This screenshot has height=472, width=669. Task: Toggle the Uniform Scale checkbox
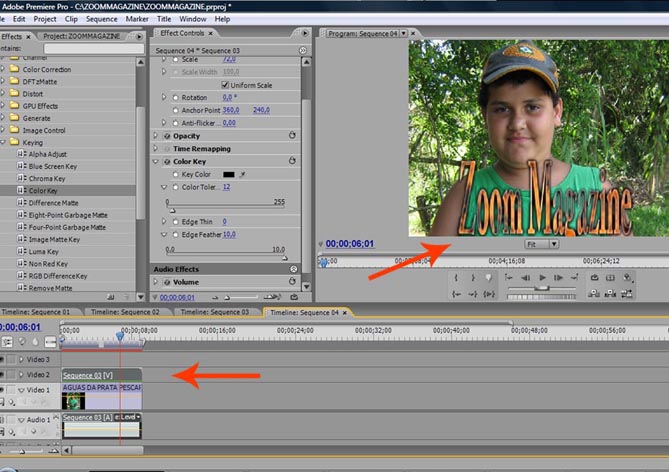click(225, 85)
